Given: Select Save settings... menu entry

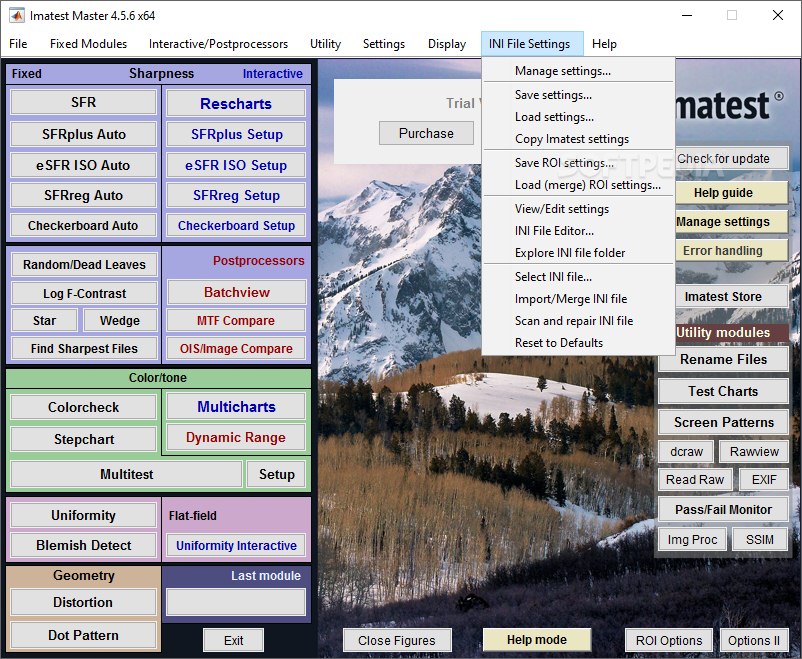Looking at the screenshot, I should point(578,95).
